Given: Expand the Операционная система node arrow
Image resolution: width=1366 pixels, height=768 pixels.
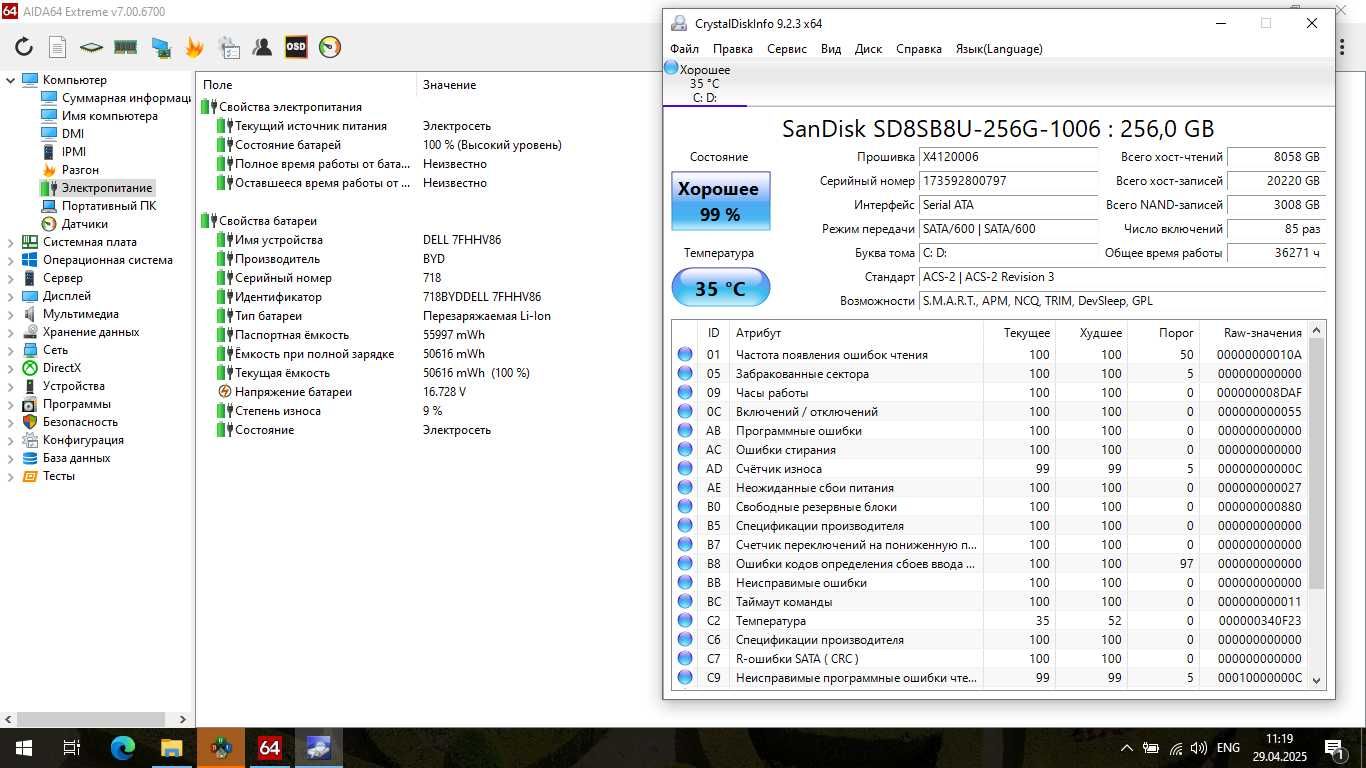Looking at the screenshot, I should [10, 260].
